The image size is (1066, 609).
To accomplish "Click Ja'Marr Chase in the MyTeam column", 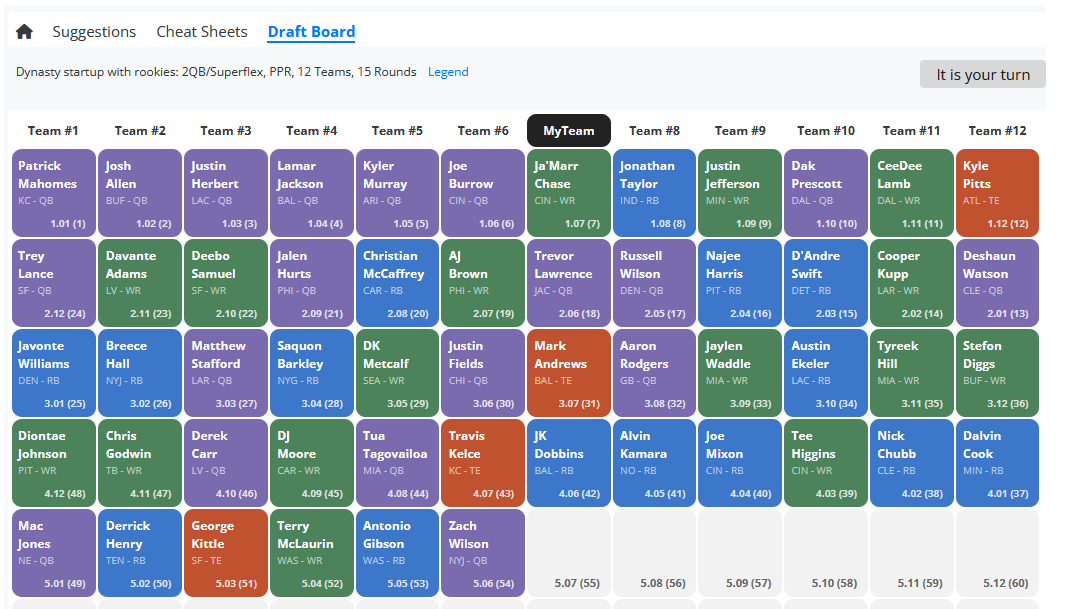I will [x=568, y=192].
